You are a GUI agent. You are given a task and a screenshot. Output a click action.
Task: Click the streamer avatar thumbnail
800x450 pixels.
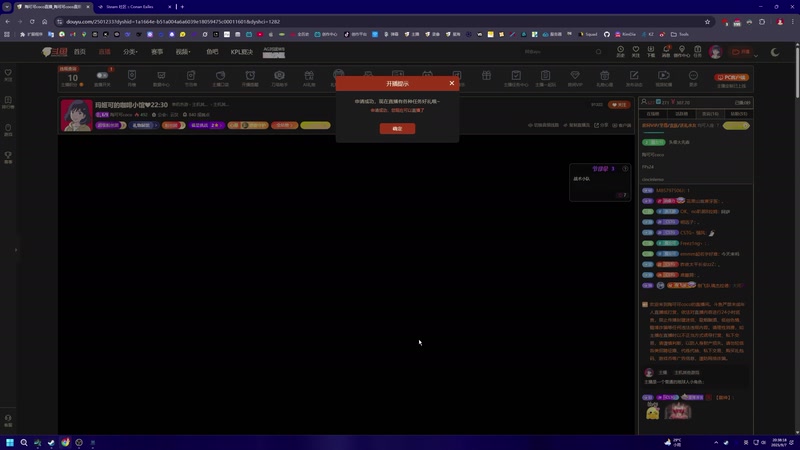(x=77, y=115)
